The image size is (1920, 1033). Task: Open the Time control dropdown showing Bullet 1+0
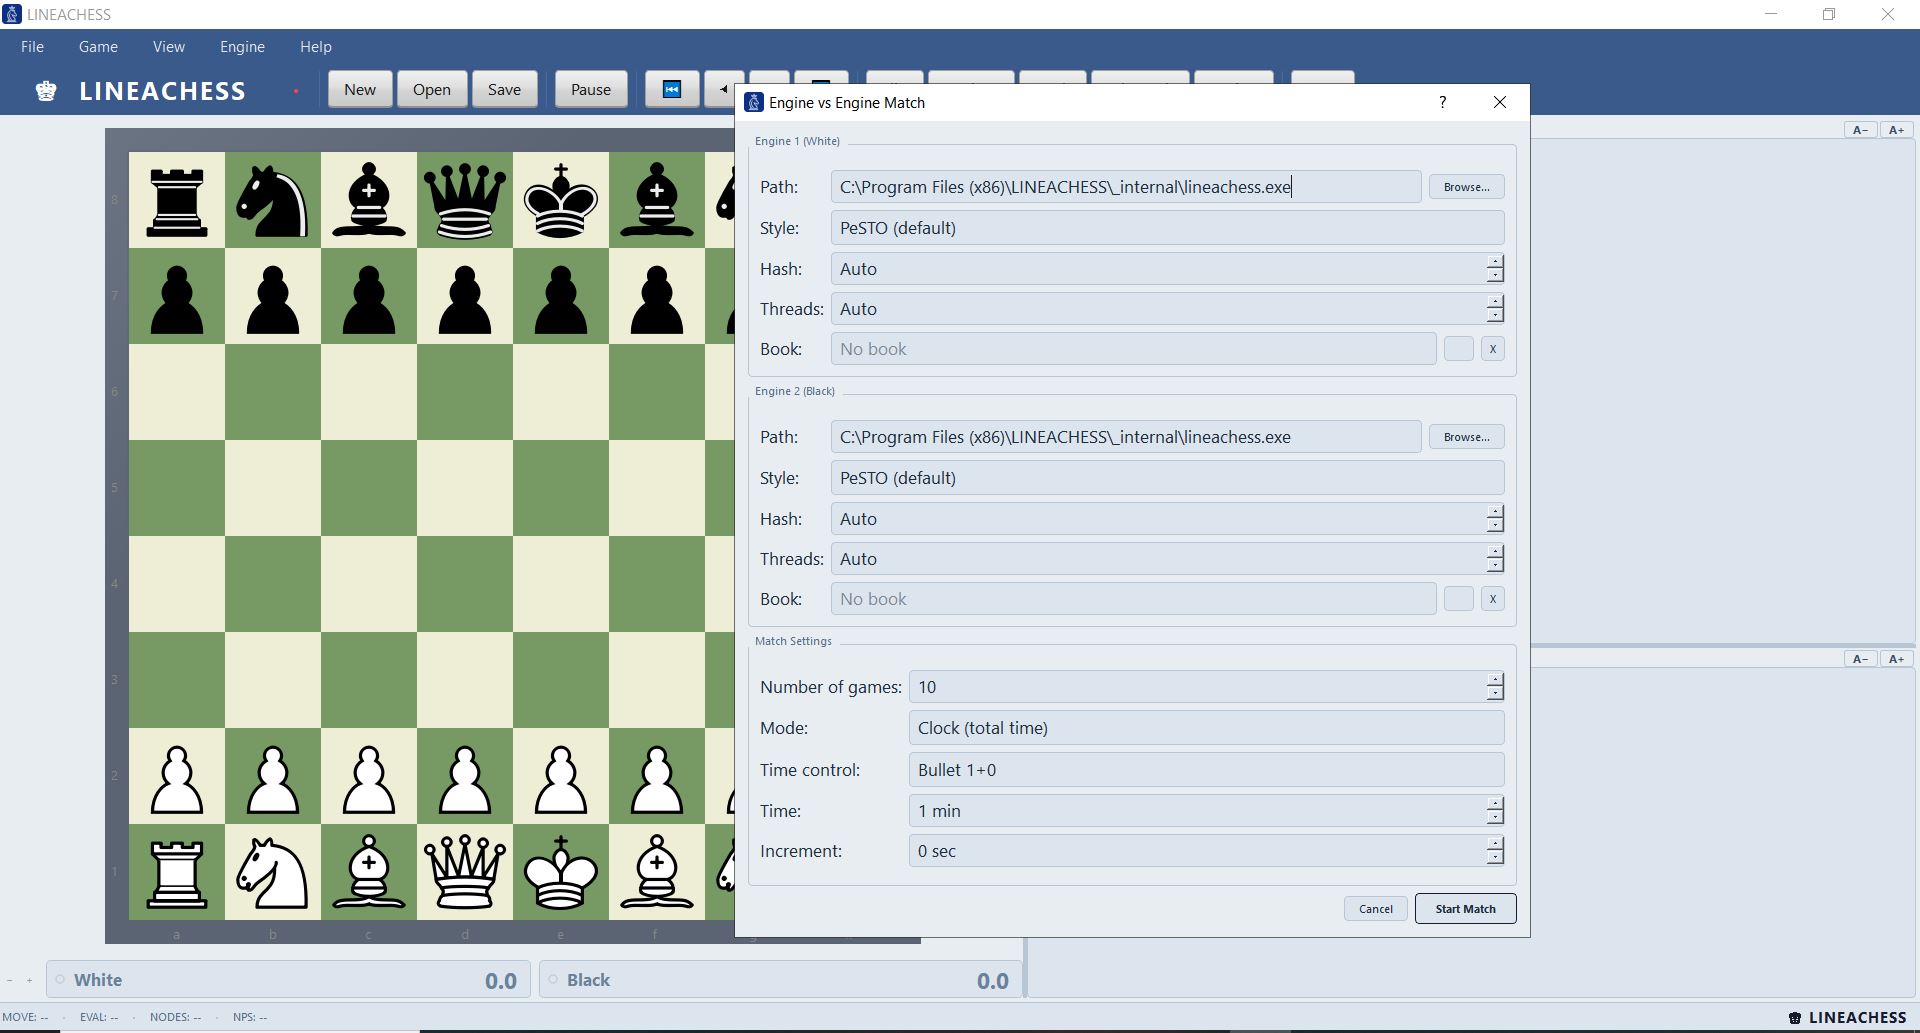(x=1204, y=769)
